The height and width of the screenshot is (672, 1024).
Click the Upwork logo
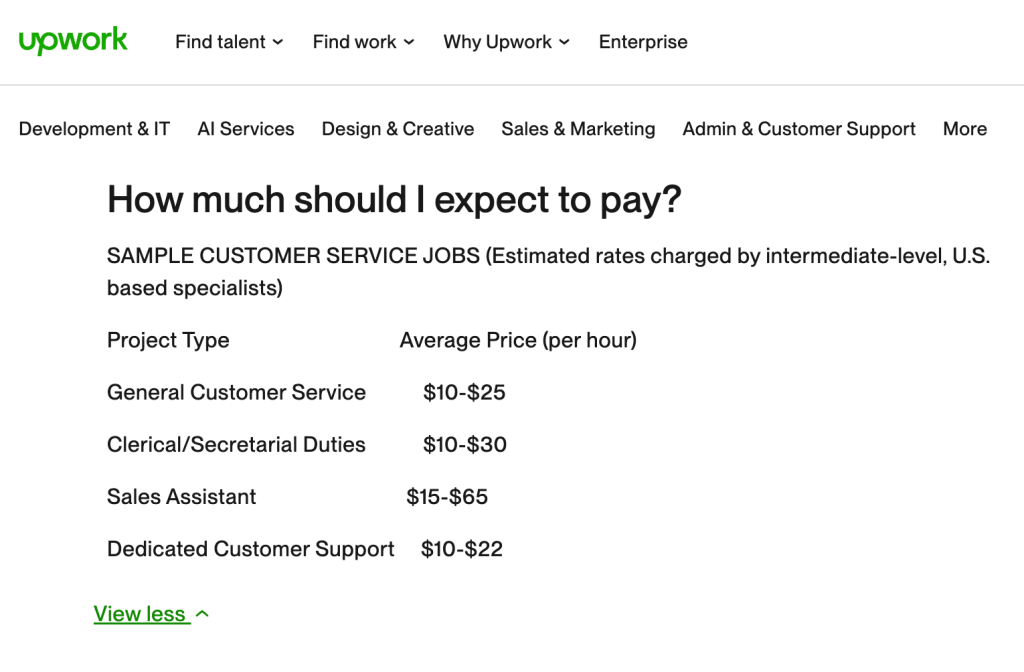point(73,41)
